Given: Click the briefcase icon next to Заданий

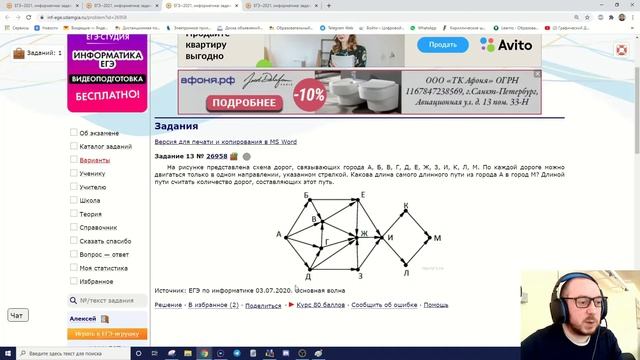Looking at the screenshot, I should click(19, 53).
